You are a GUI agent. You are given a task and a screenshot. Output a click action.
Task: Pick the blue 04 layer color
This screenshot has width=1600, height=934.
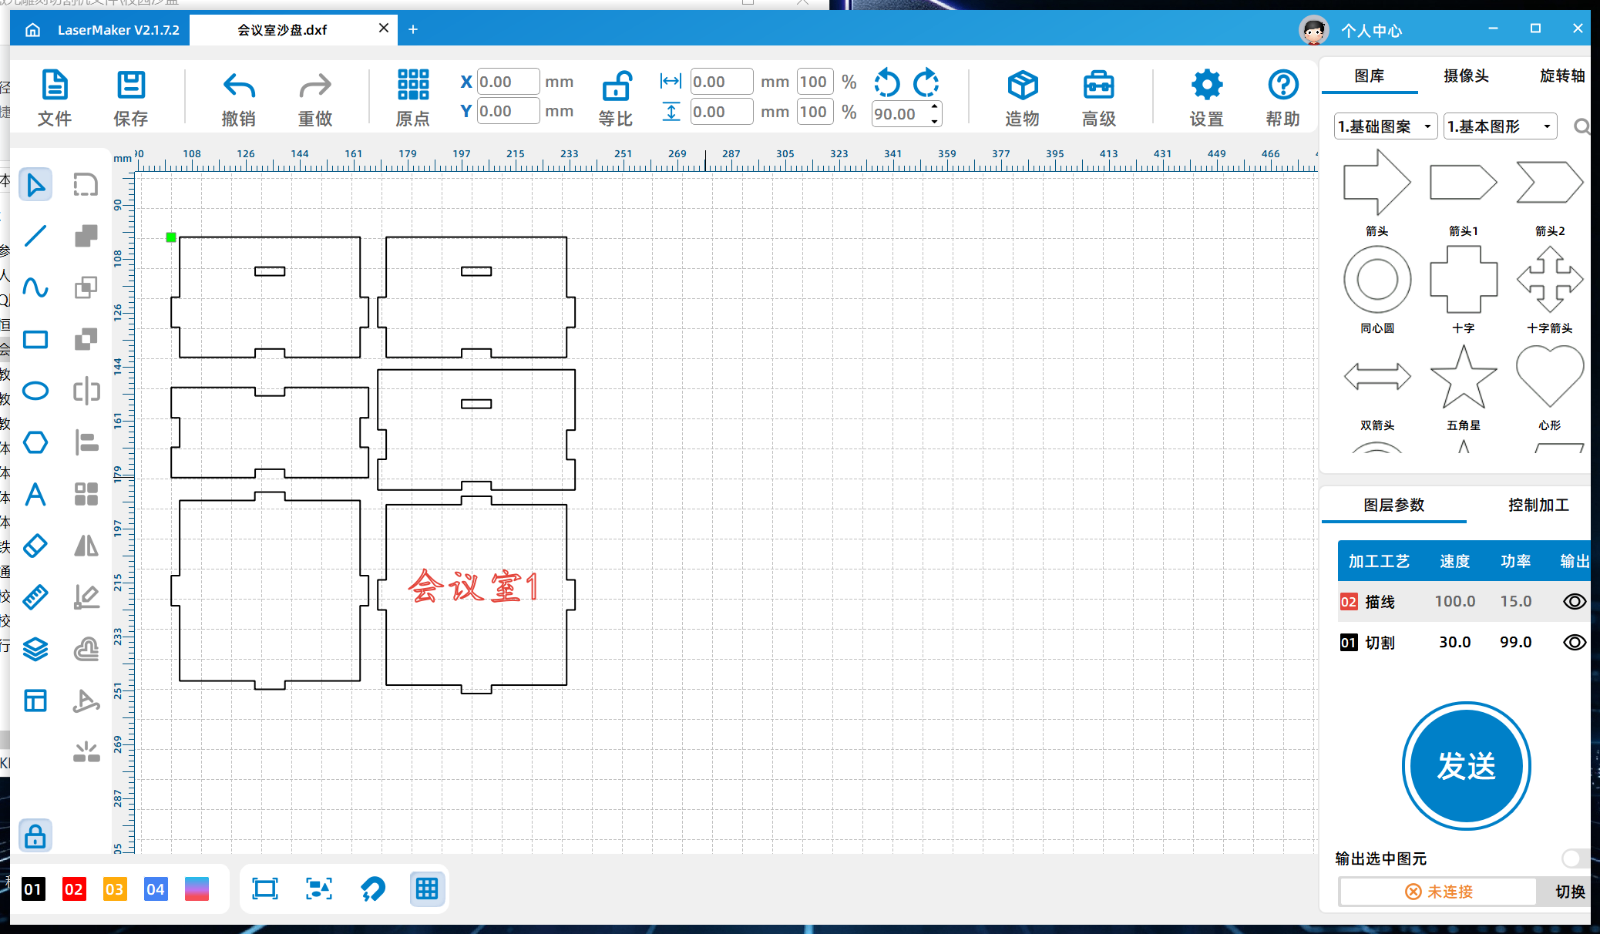tap(156, 890)
